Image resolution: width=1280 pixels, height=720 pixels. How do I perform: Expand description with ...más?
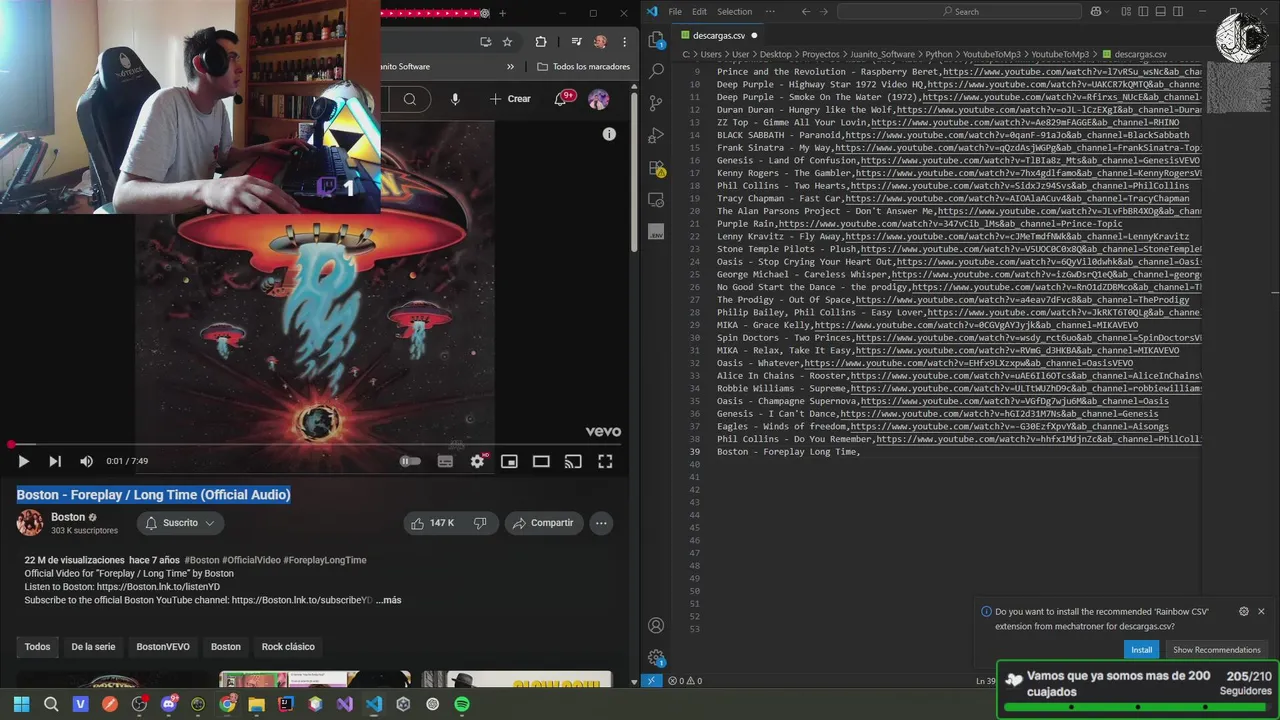[388, 600]
